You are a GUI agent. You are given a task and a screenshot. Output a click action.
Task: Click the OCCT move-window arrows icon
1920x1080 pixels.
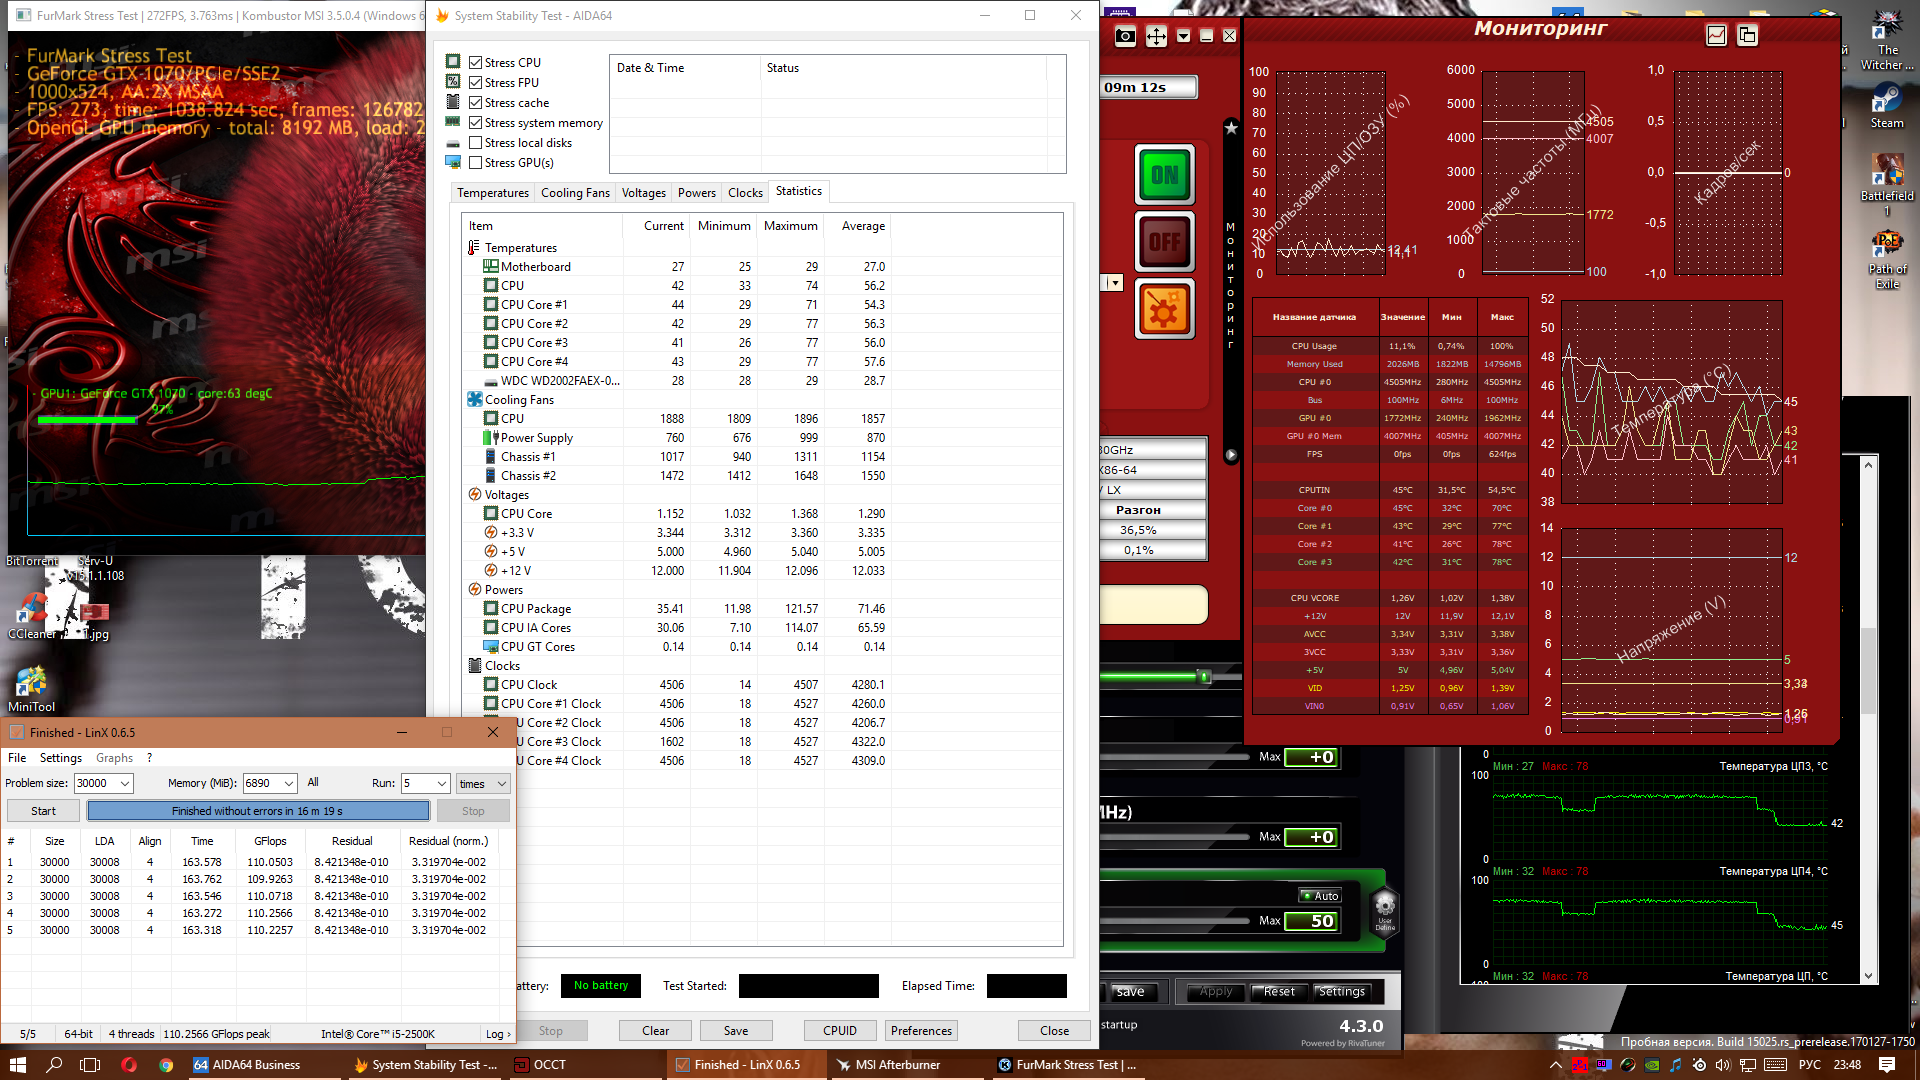1156,37
